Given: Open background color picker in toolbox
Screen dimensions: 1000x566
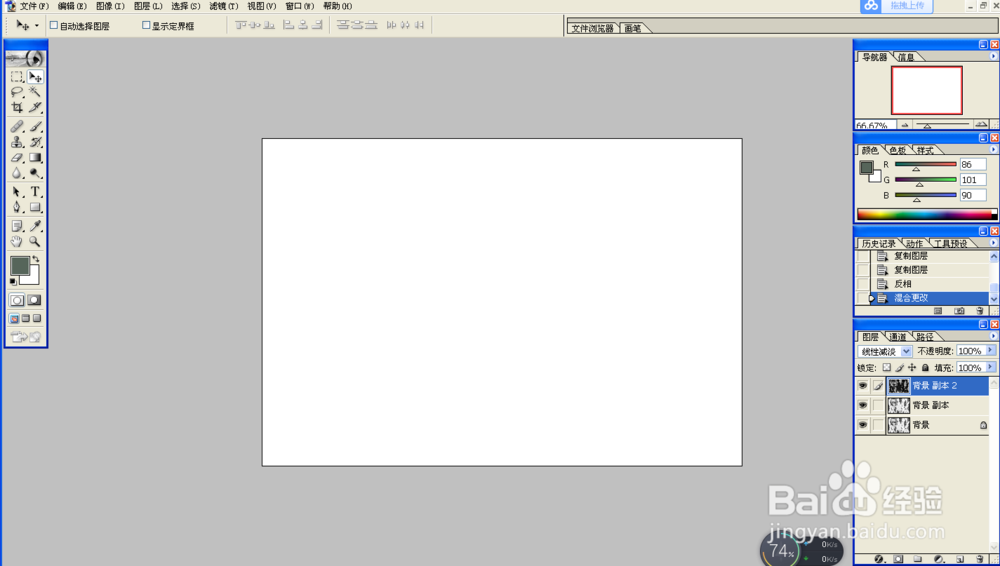Looking at the screenshot, I should [x=33, y=279].
